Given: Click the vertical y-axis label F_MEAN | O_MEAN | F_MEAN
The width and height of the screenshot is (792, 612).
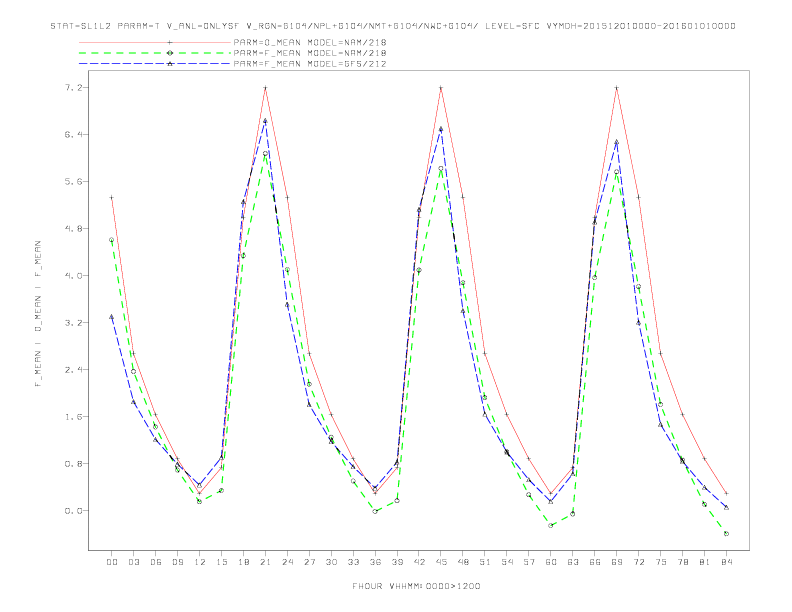Looking at the screenshot, I should (38, 314).
